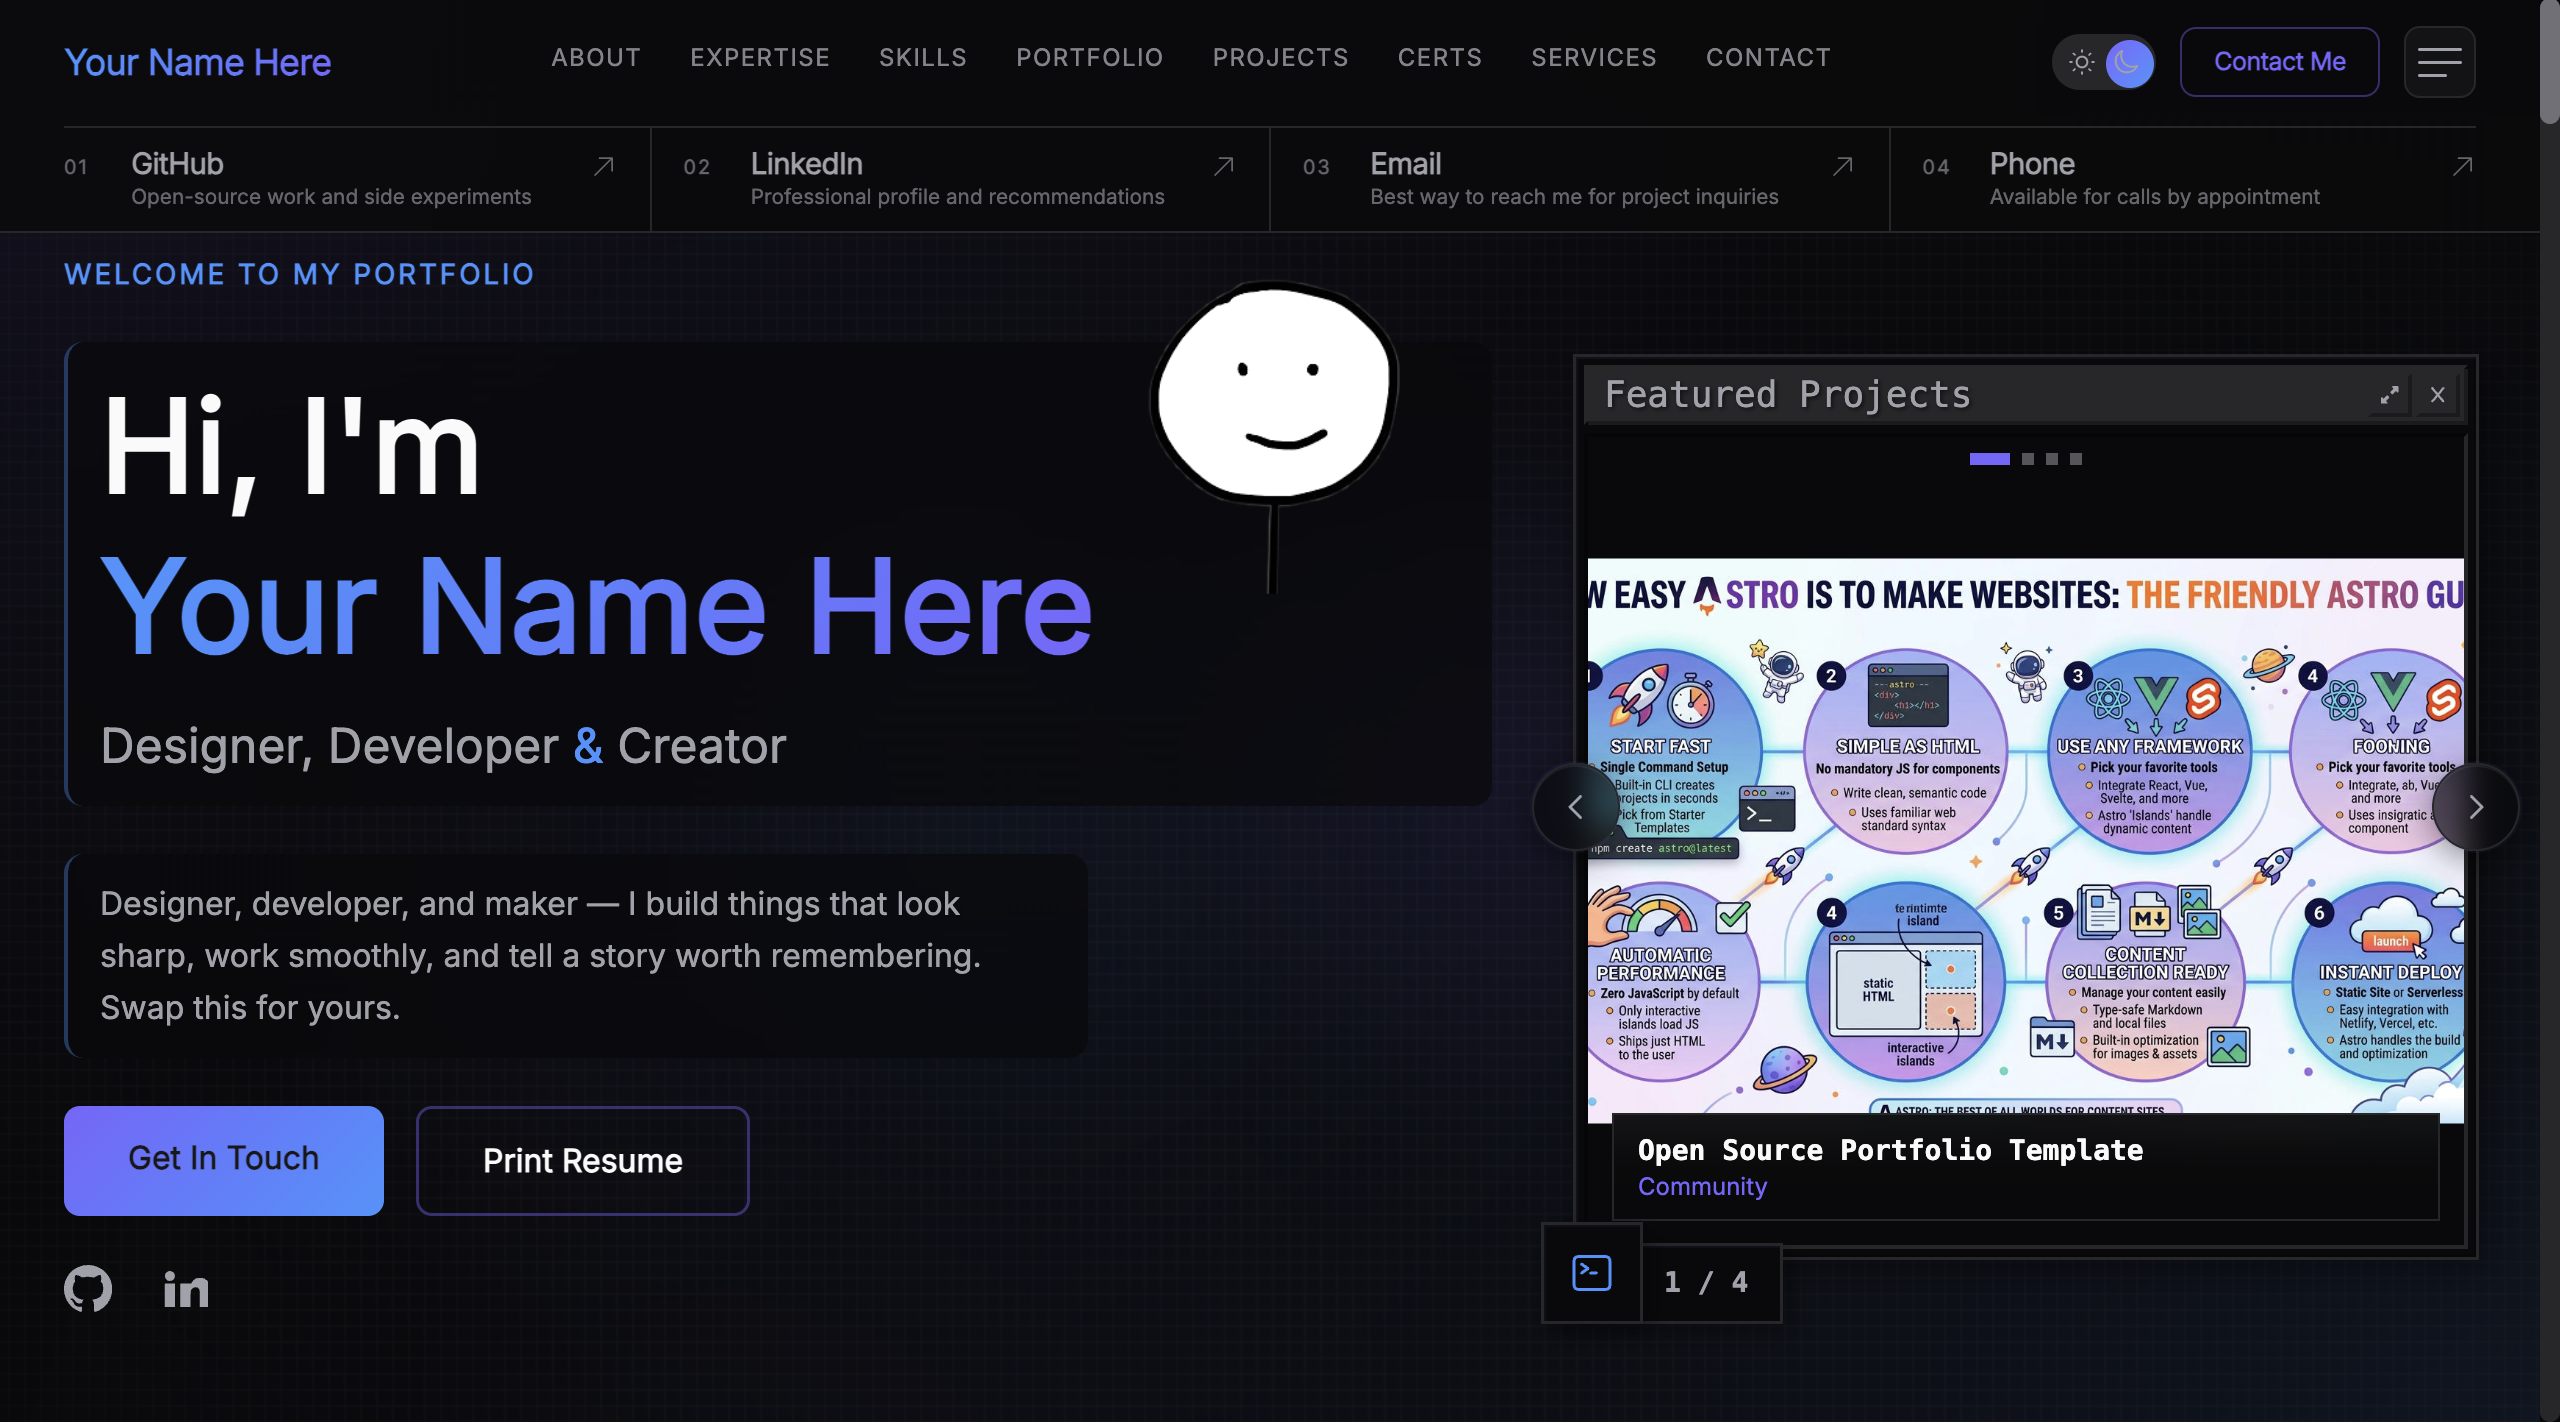Navigate to SKILLS
The width and height of the screenshot is (2560, 1422).
(x=923, y=58)
